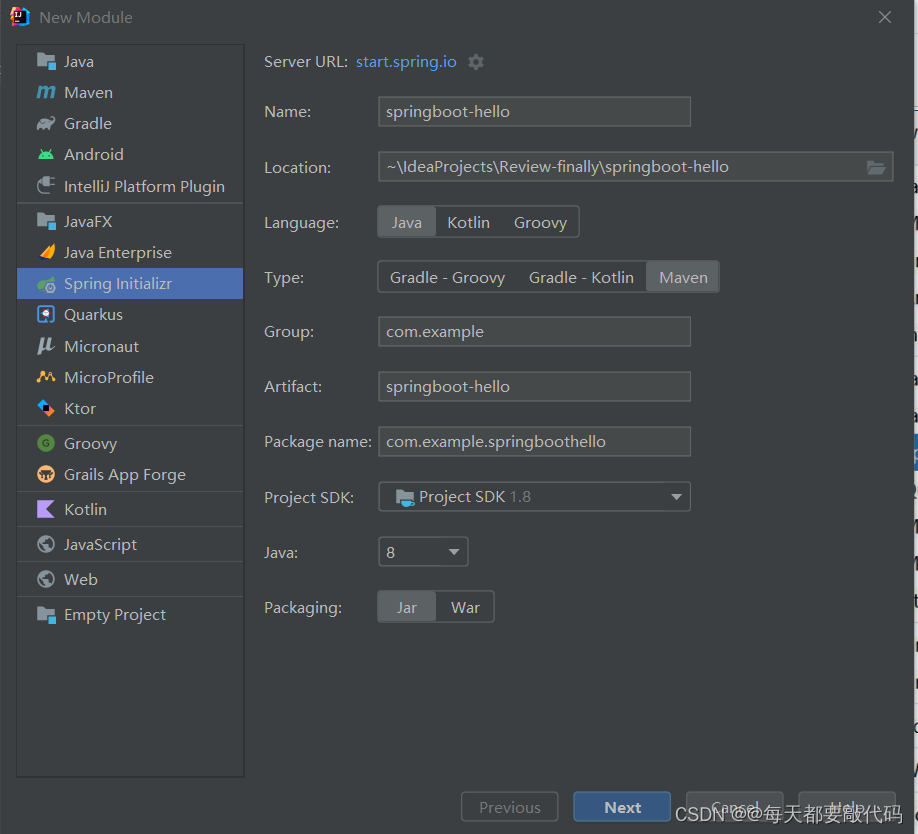The width and height of the screenshot is (918, 834).
Task: Select Grails App Forge entry
Action: coord(130,474)
